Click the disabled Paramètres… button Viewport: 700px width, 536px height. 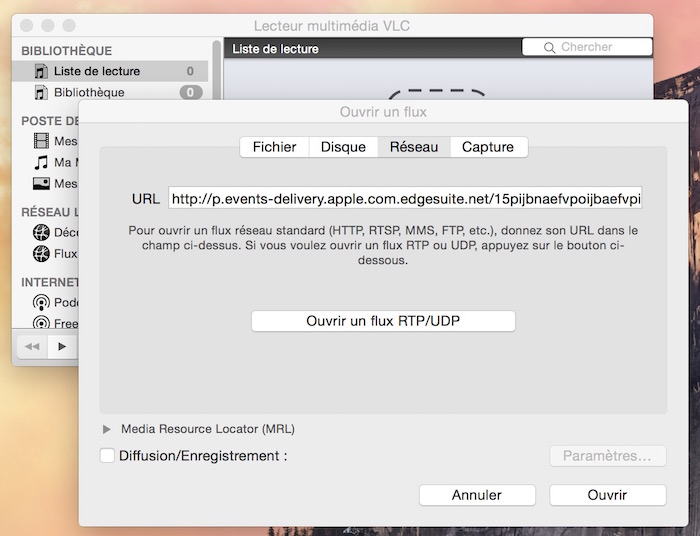tap(608, 456)
